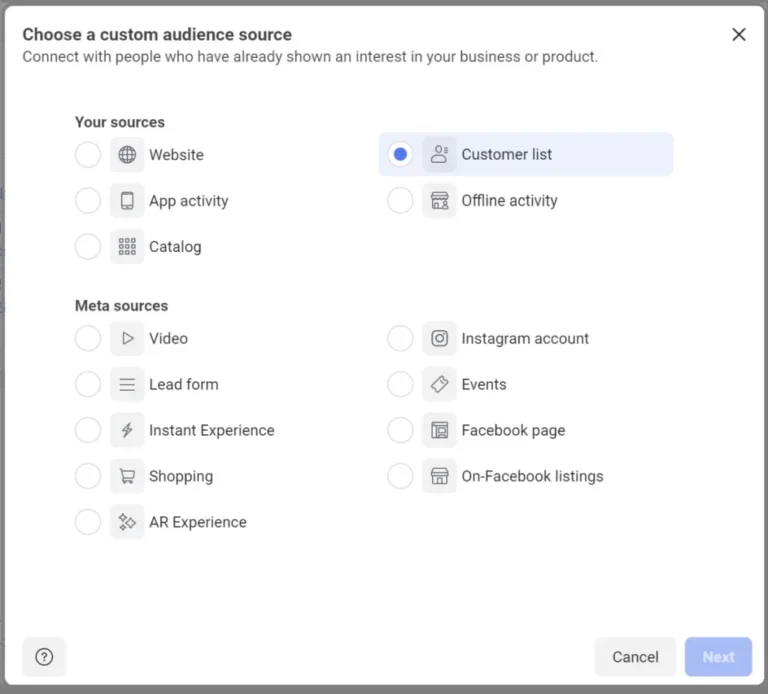Select the Lead form radio button
Image resolution: width=768 pixels, height=694 pixels.
click(88, 385)
